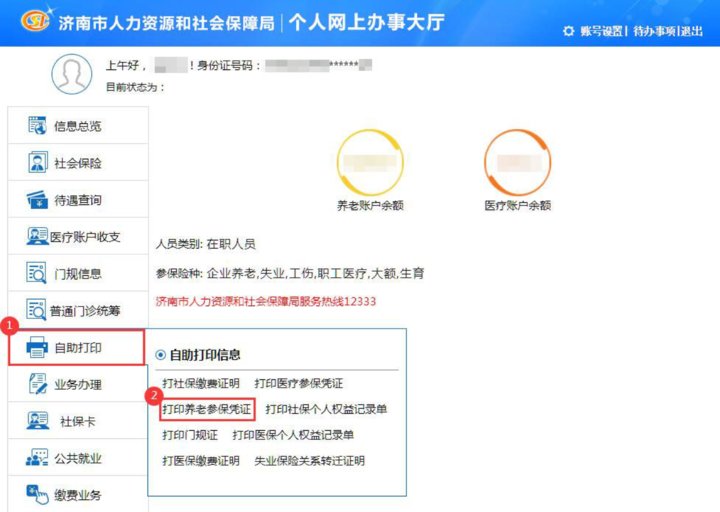Click the 自助打印信息 panel heading

(205, 354)
